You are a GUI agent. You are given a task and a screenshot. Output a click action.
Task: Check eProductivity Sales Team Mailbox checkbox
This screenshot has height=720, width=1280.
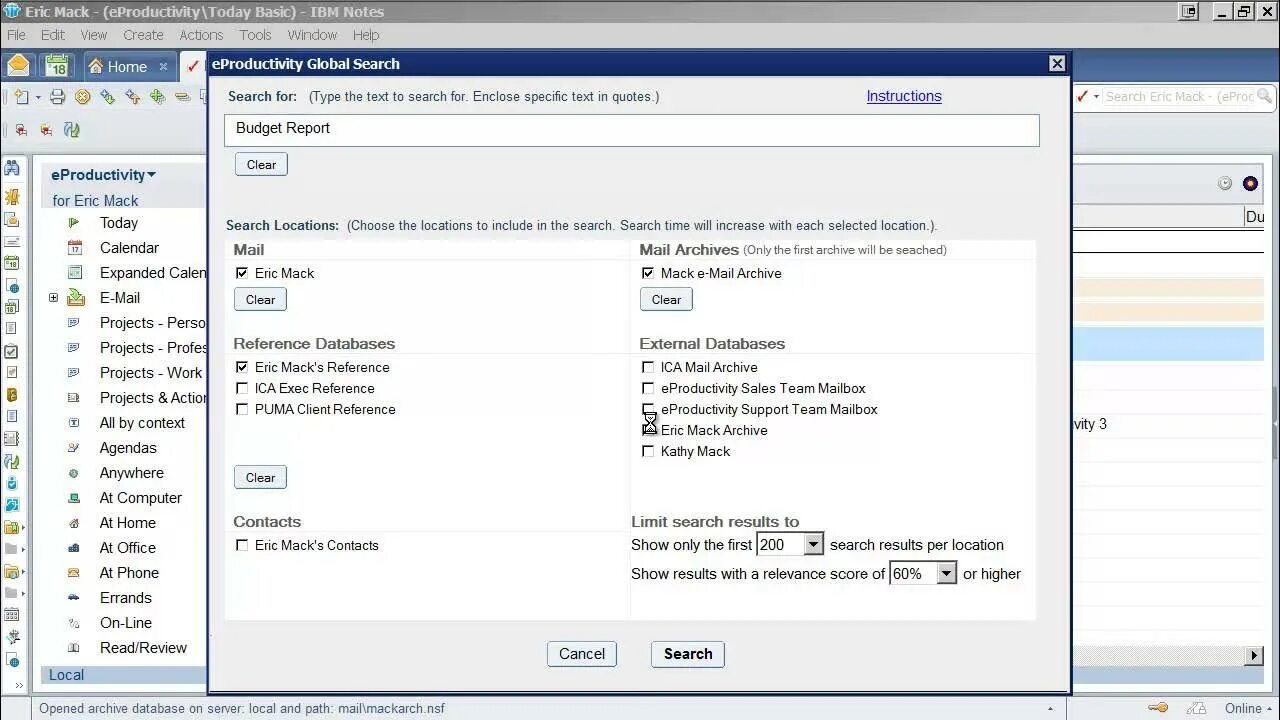pyautogui.click(x=648, y=388)
